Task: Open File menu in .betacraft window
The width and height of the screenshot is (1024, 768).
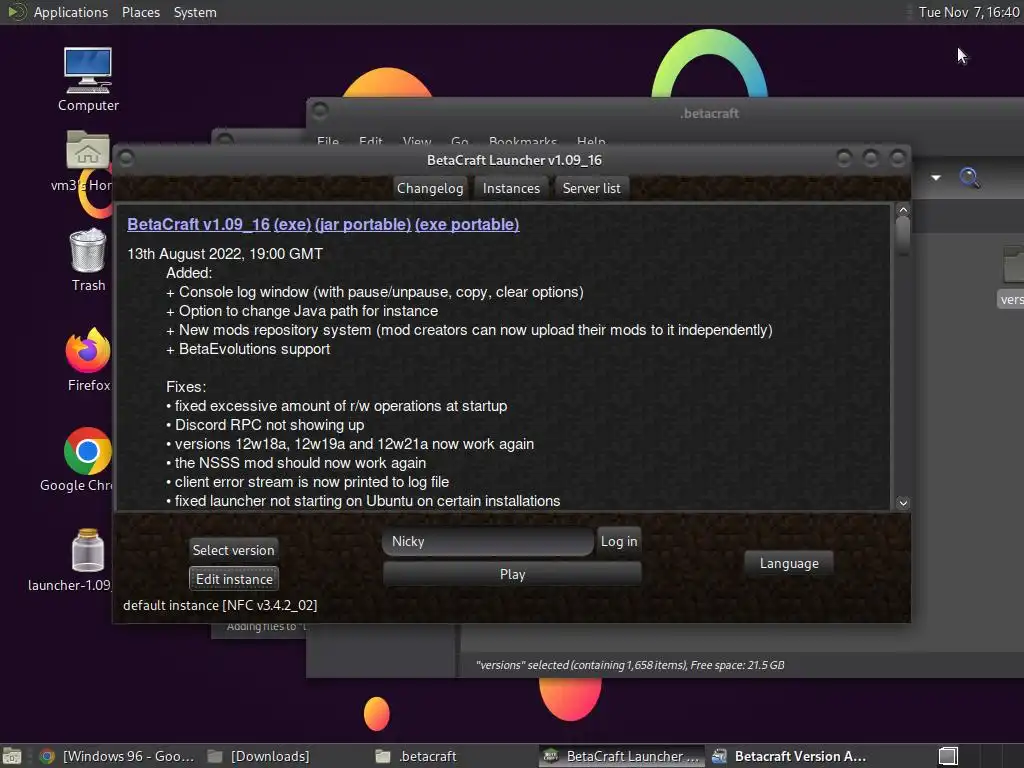Action: [x=328, y=141]
